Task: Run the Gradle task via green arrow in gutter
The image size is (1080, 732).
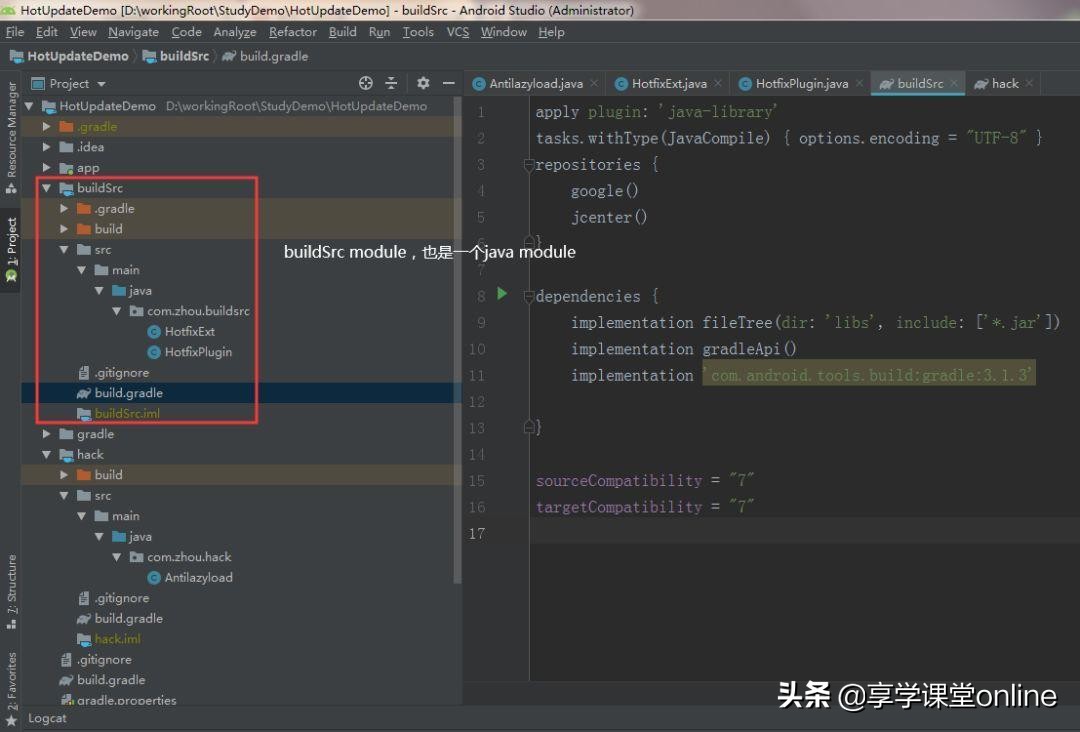Action: point(501,294)
